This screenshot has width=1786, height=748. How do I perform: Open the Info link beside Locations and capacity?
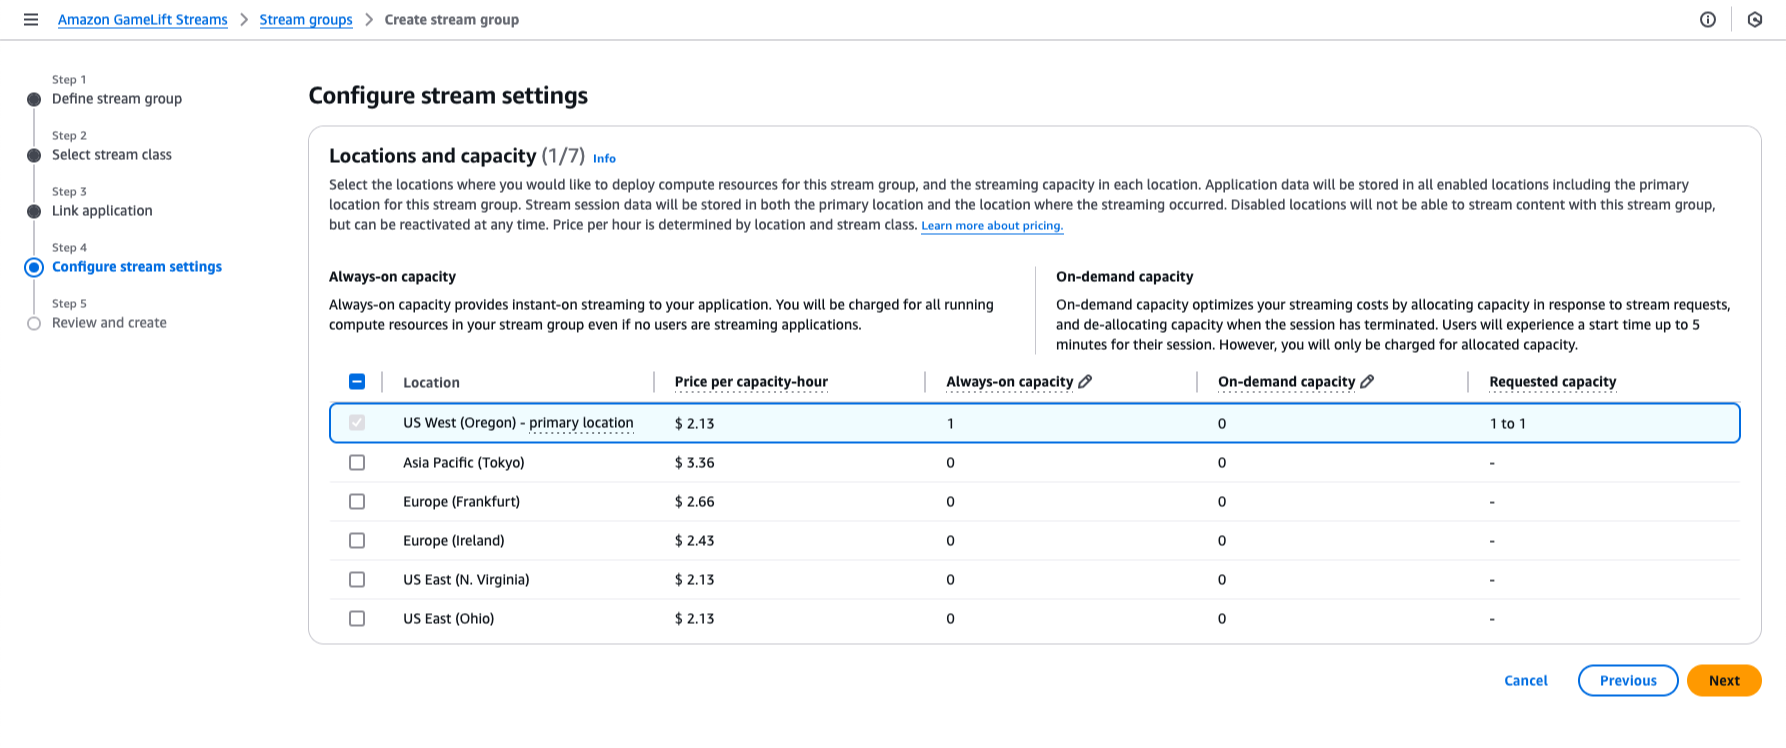[604, 158]
